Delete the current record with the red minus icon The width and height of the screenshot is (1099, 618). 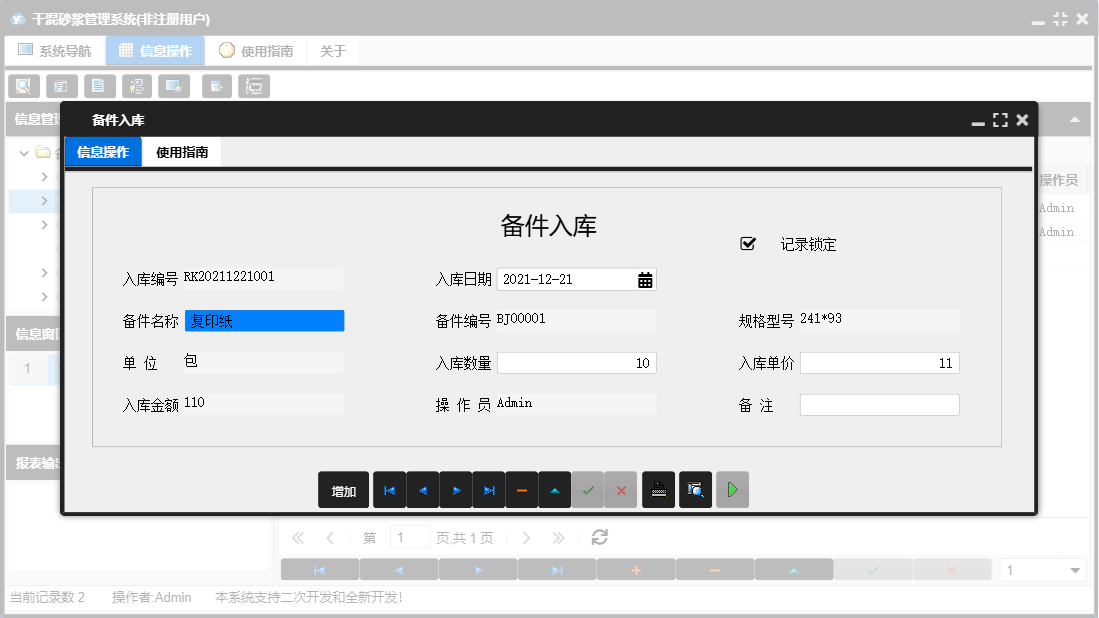(x=522, y=490)
